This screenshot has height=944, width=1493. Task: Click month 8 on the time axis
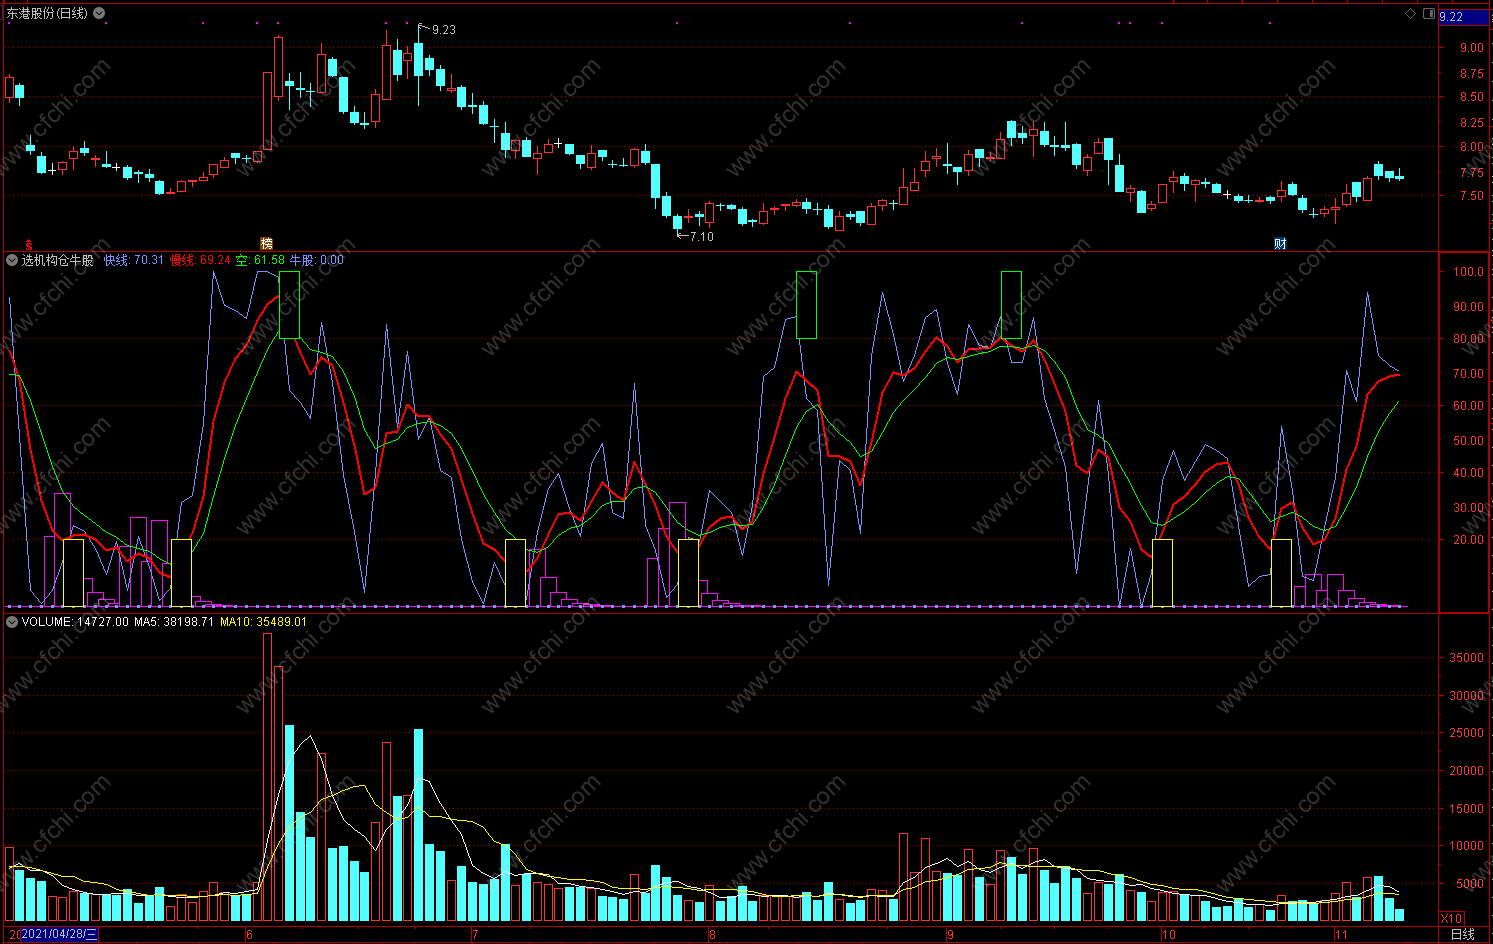(712, 935)
